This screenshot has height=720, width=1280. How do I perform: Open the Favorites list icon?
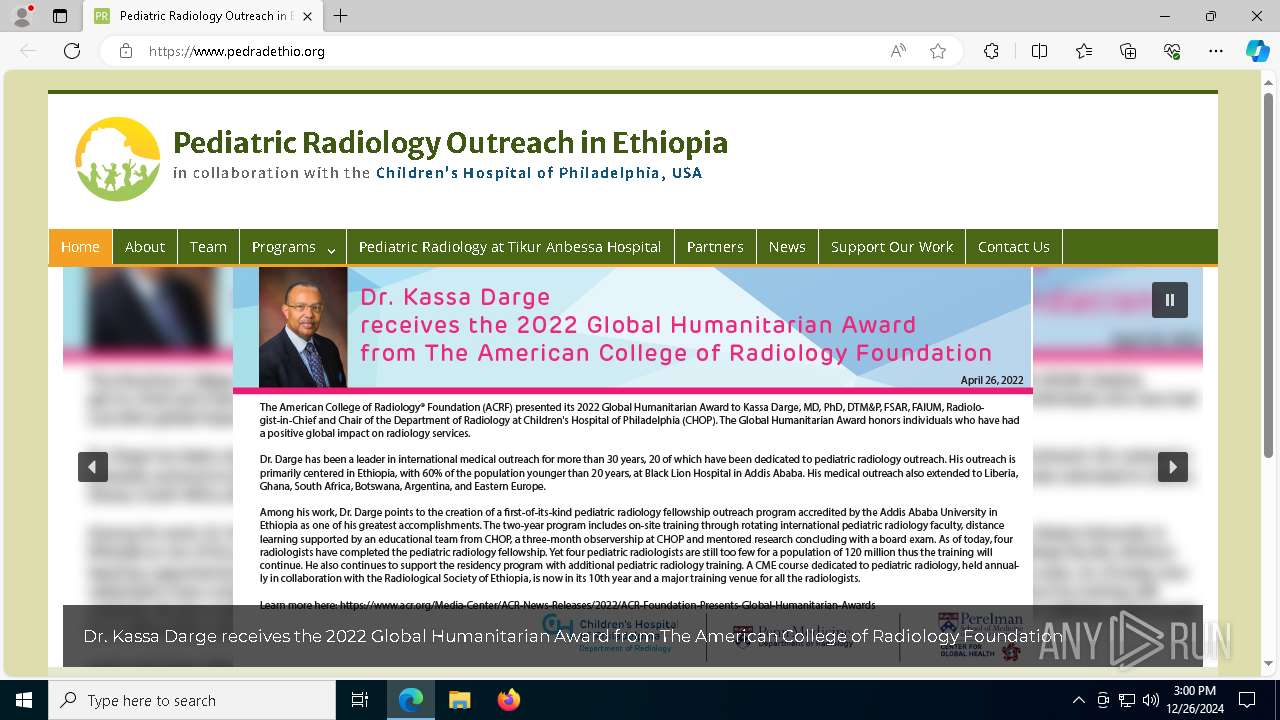pyautogui.click(x=1084, y=51)
